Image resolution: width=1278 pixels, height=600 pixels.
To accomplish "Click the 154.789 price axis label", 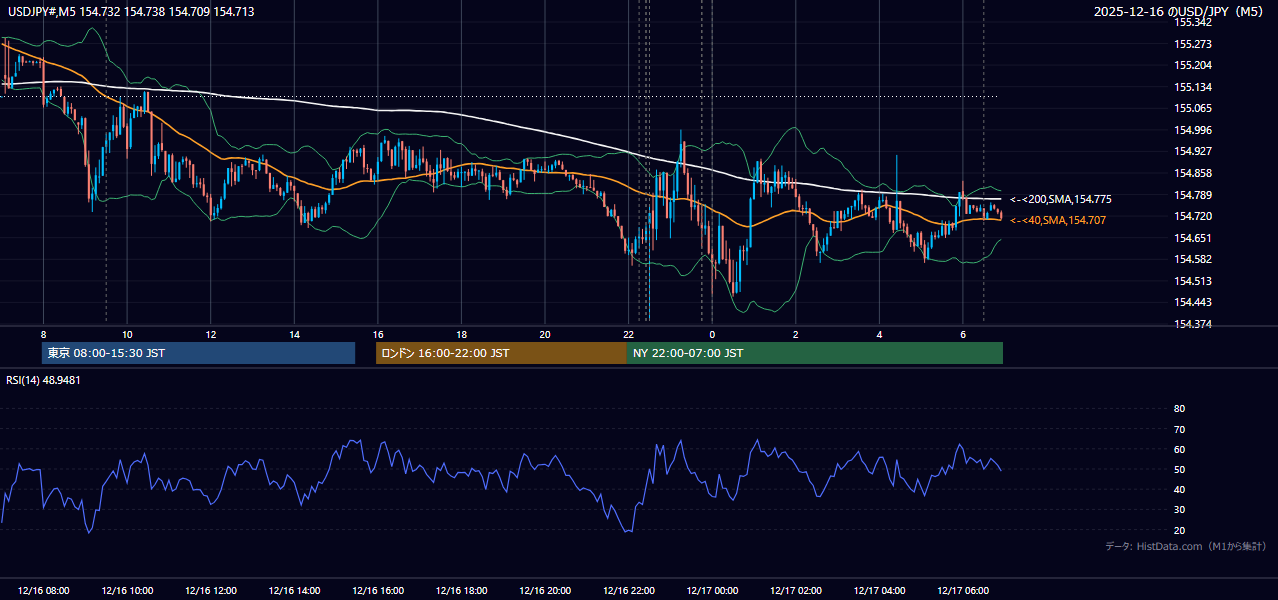I will click(1192, 195).
